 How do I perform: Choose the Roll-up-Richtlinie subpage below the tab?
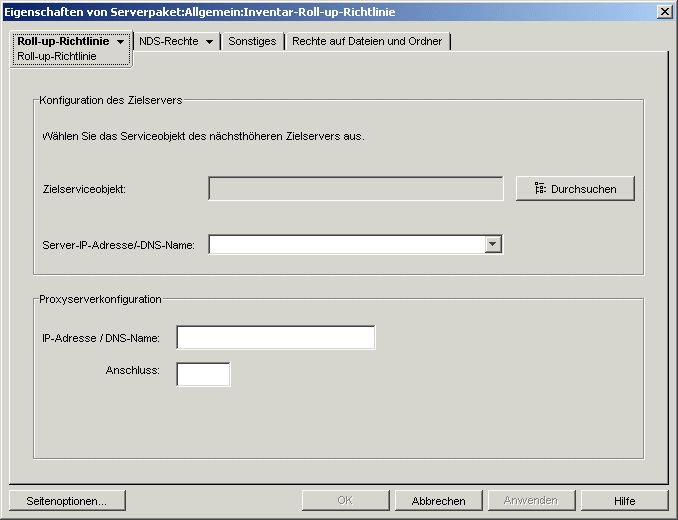(57, 57)
